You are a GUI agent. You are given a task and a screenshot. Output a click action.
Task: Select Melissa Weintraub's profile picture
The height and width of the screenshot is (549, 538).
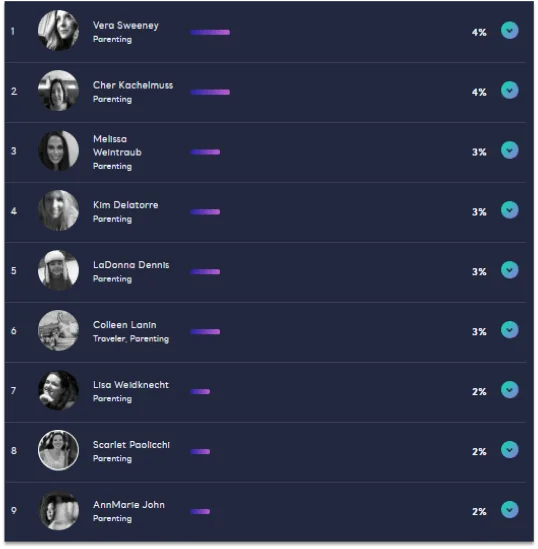coord(58,151)
